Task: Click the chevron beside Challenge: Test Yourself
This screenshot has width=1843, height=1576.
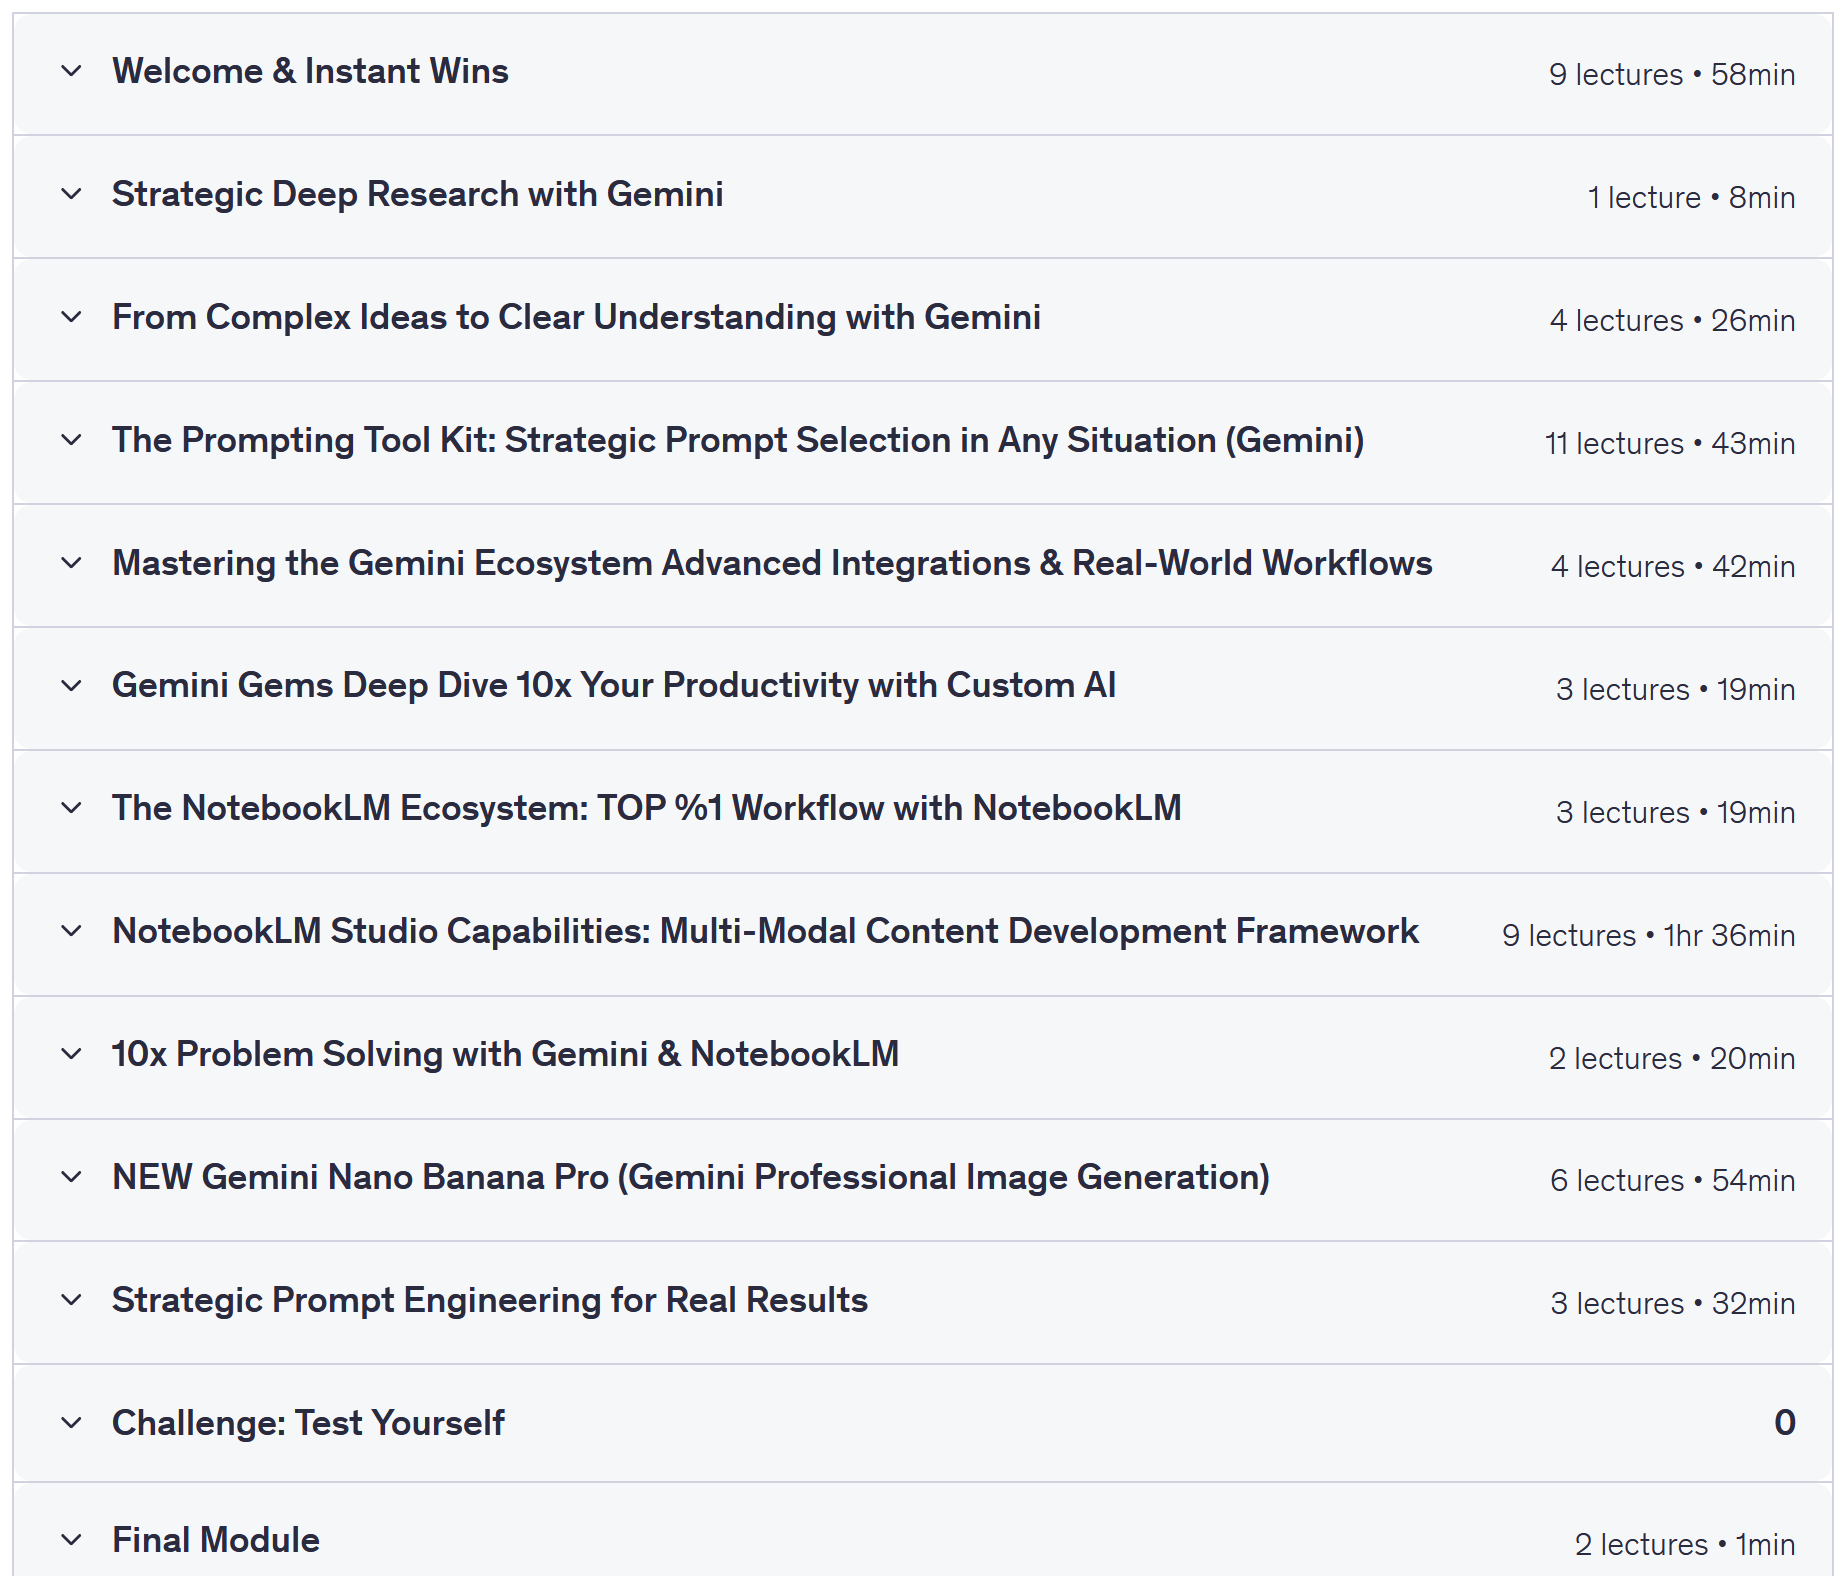Action: pyautogui.click(x=71, y=1423)
